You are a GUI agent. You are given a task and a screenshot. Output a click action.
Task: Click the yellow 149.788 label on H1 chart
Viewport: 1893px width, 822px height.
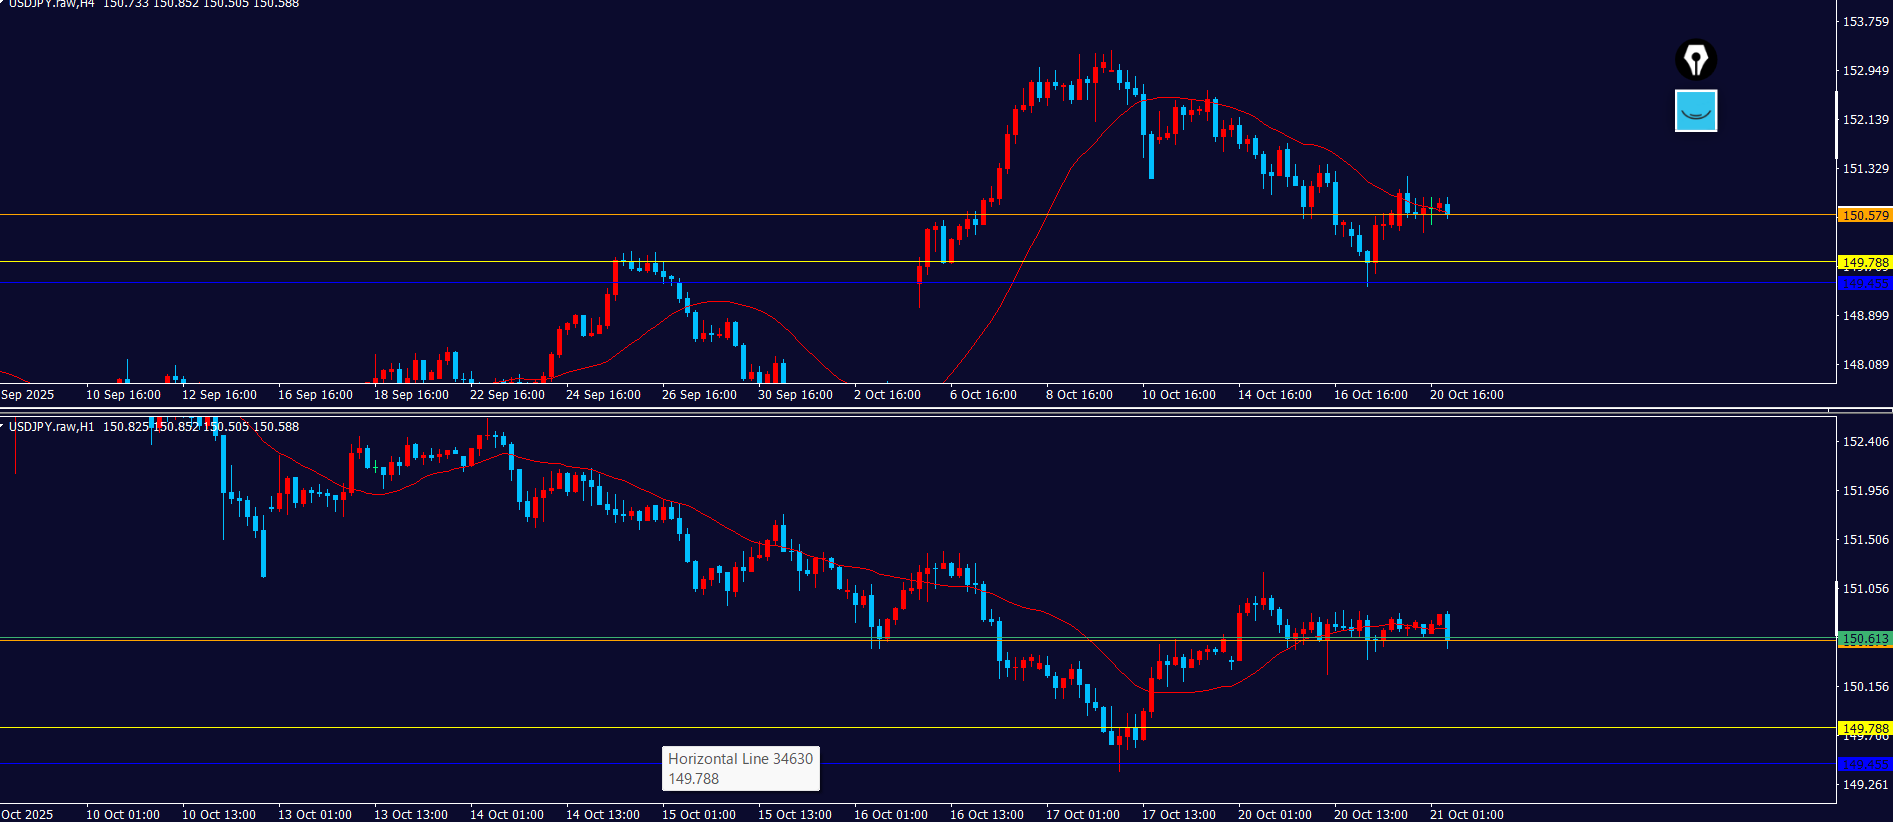[x=1865, y=728]
